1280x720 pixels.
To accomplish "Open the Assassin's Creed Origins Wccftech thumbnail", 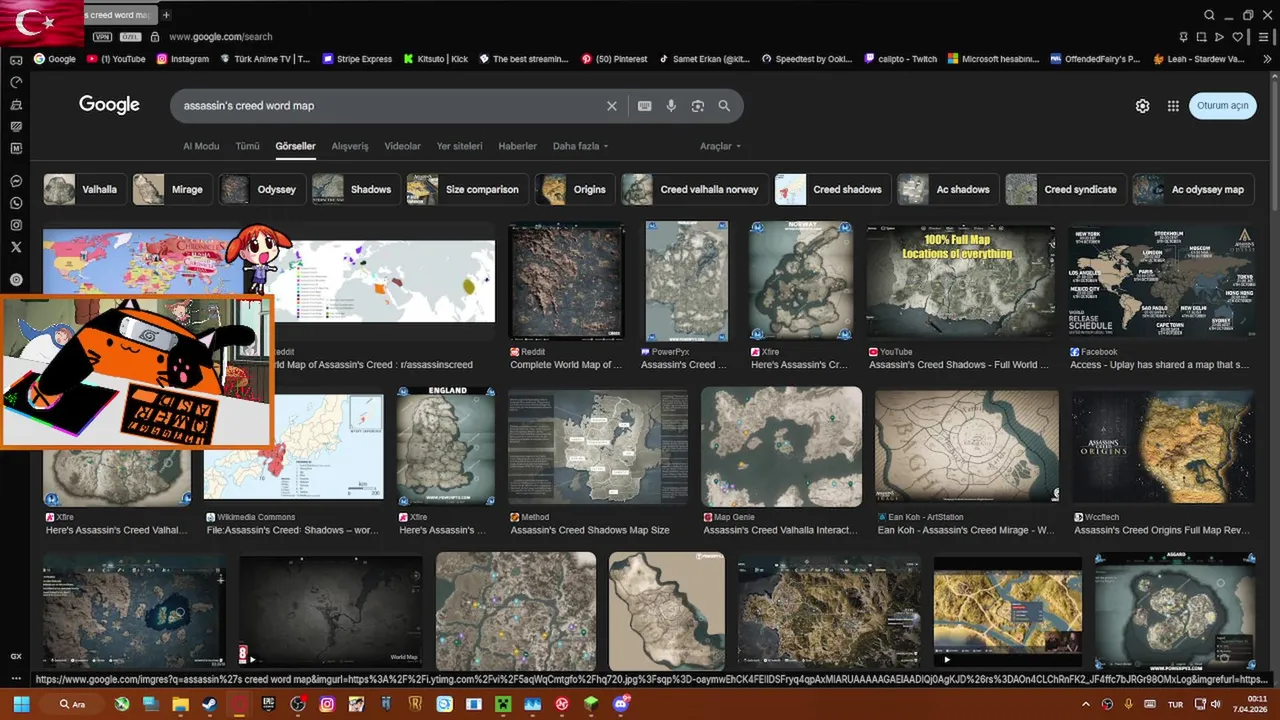I will tap(1163, 446).
